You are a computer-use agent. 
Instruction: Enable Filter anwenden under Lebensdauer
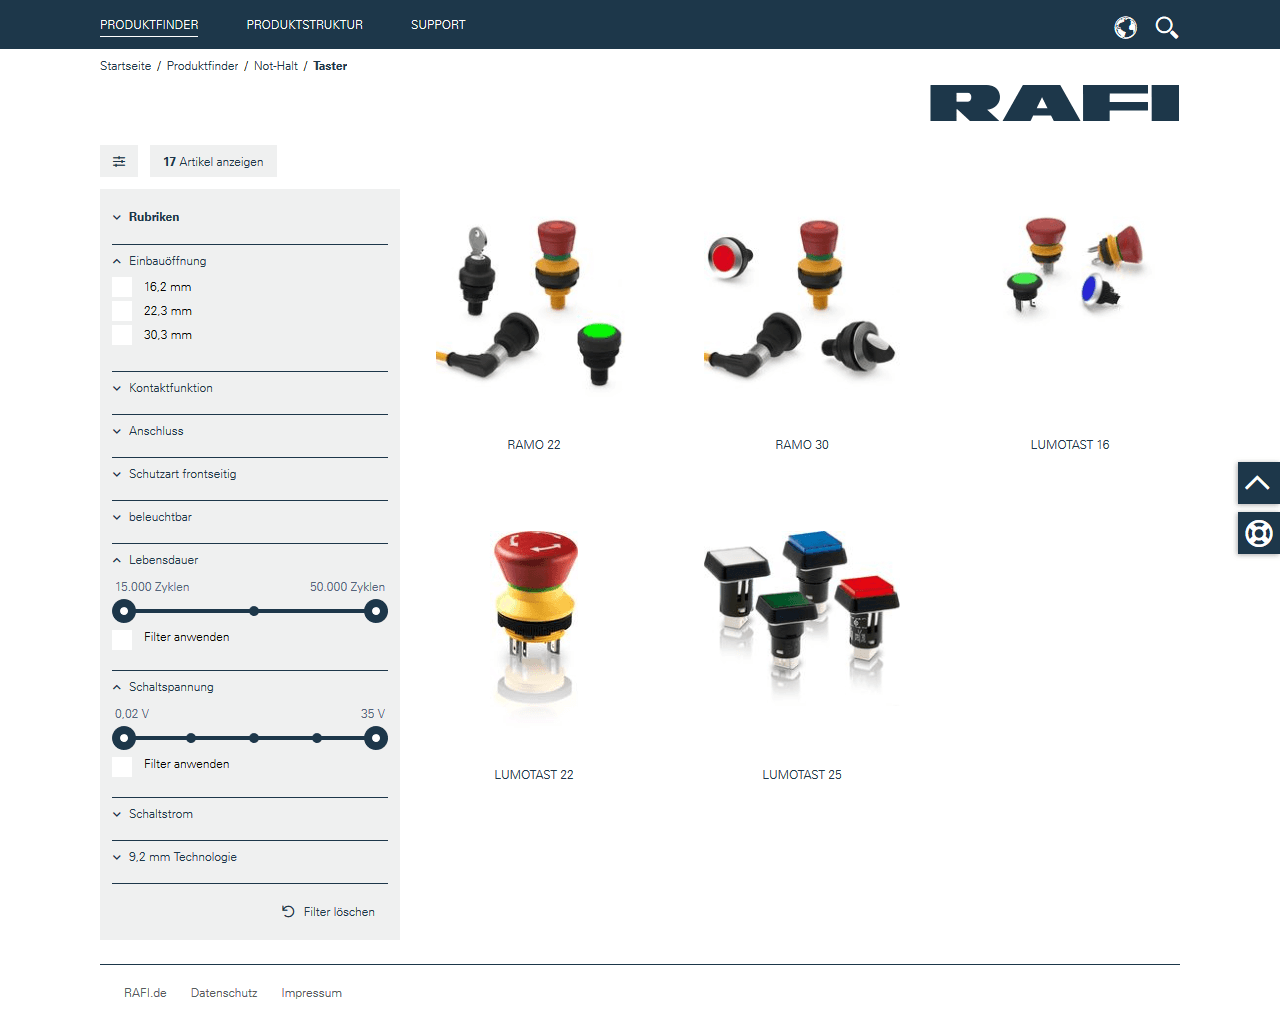pyautogui.click(x=122, y=640)
